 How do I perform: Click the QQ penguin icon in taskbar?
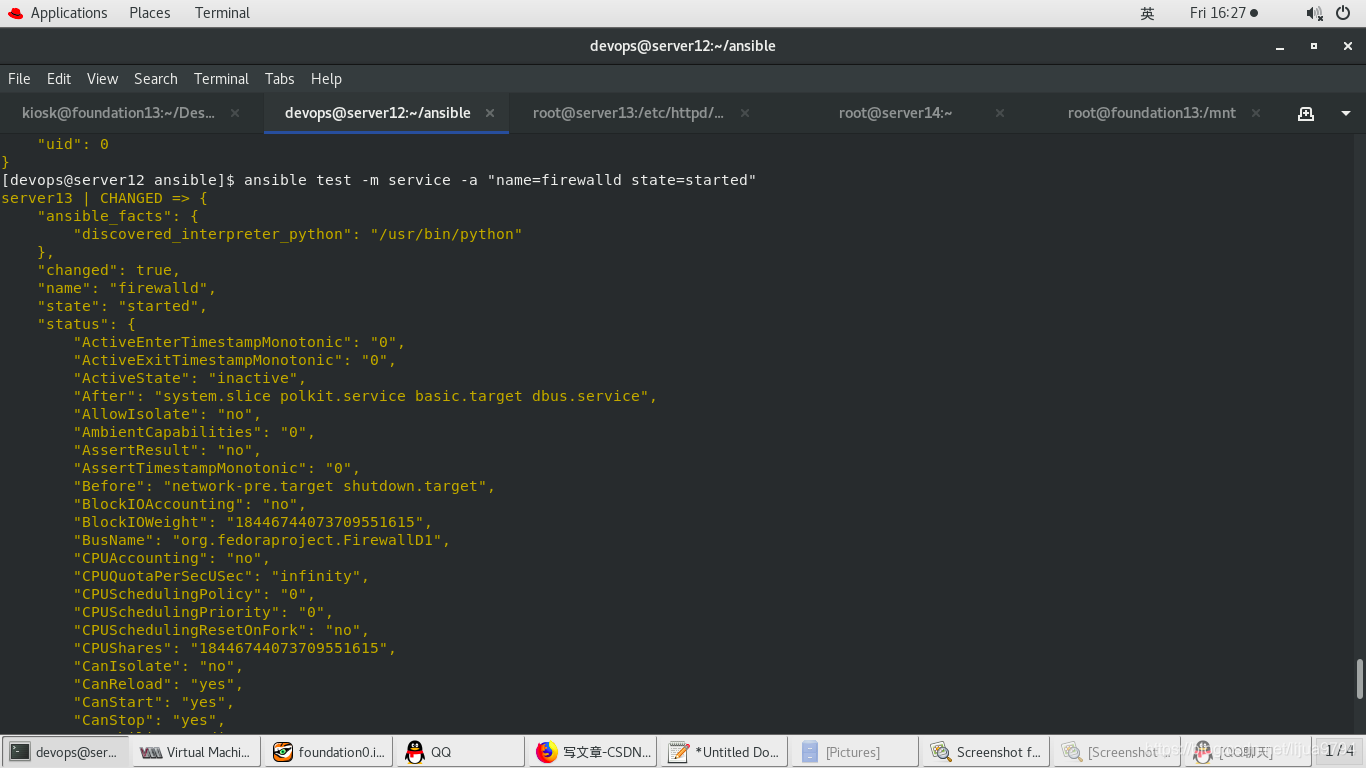[x=415, y=752]
